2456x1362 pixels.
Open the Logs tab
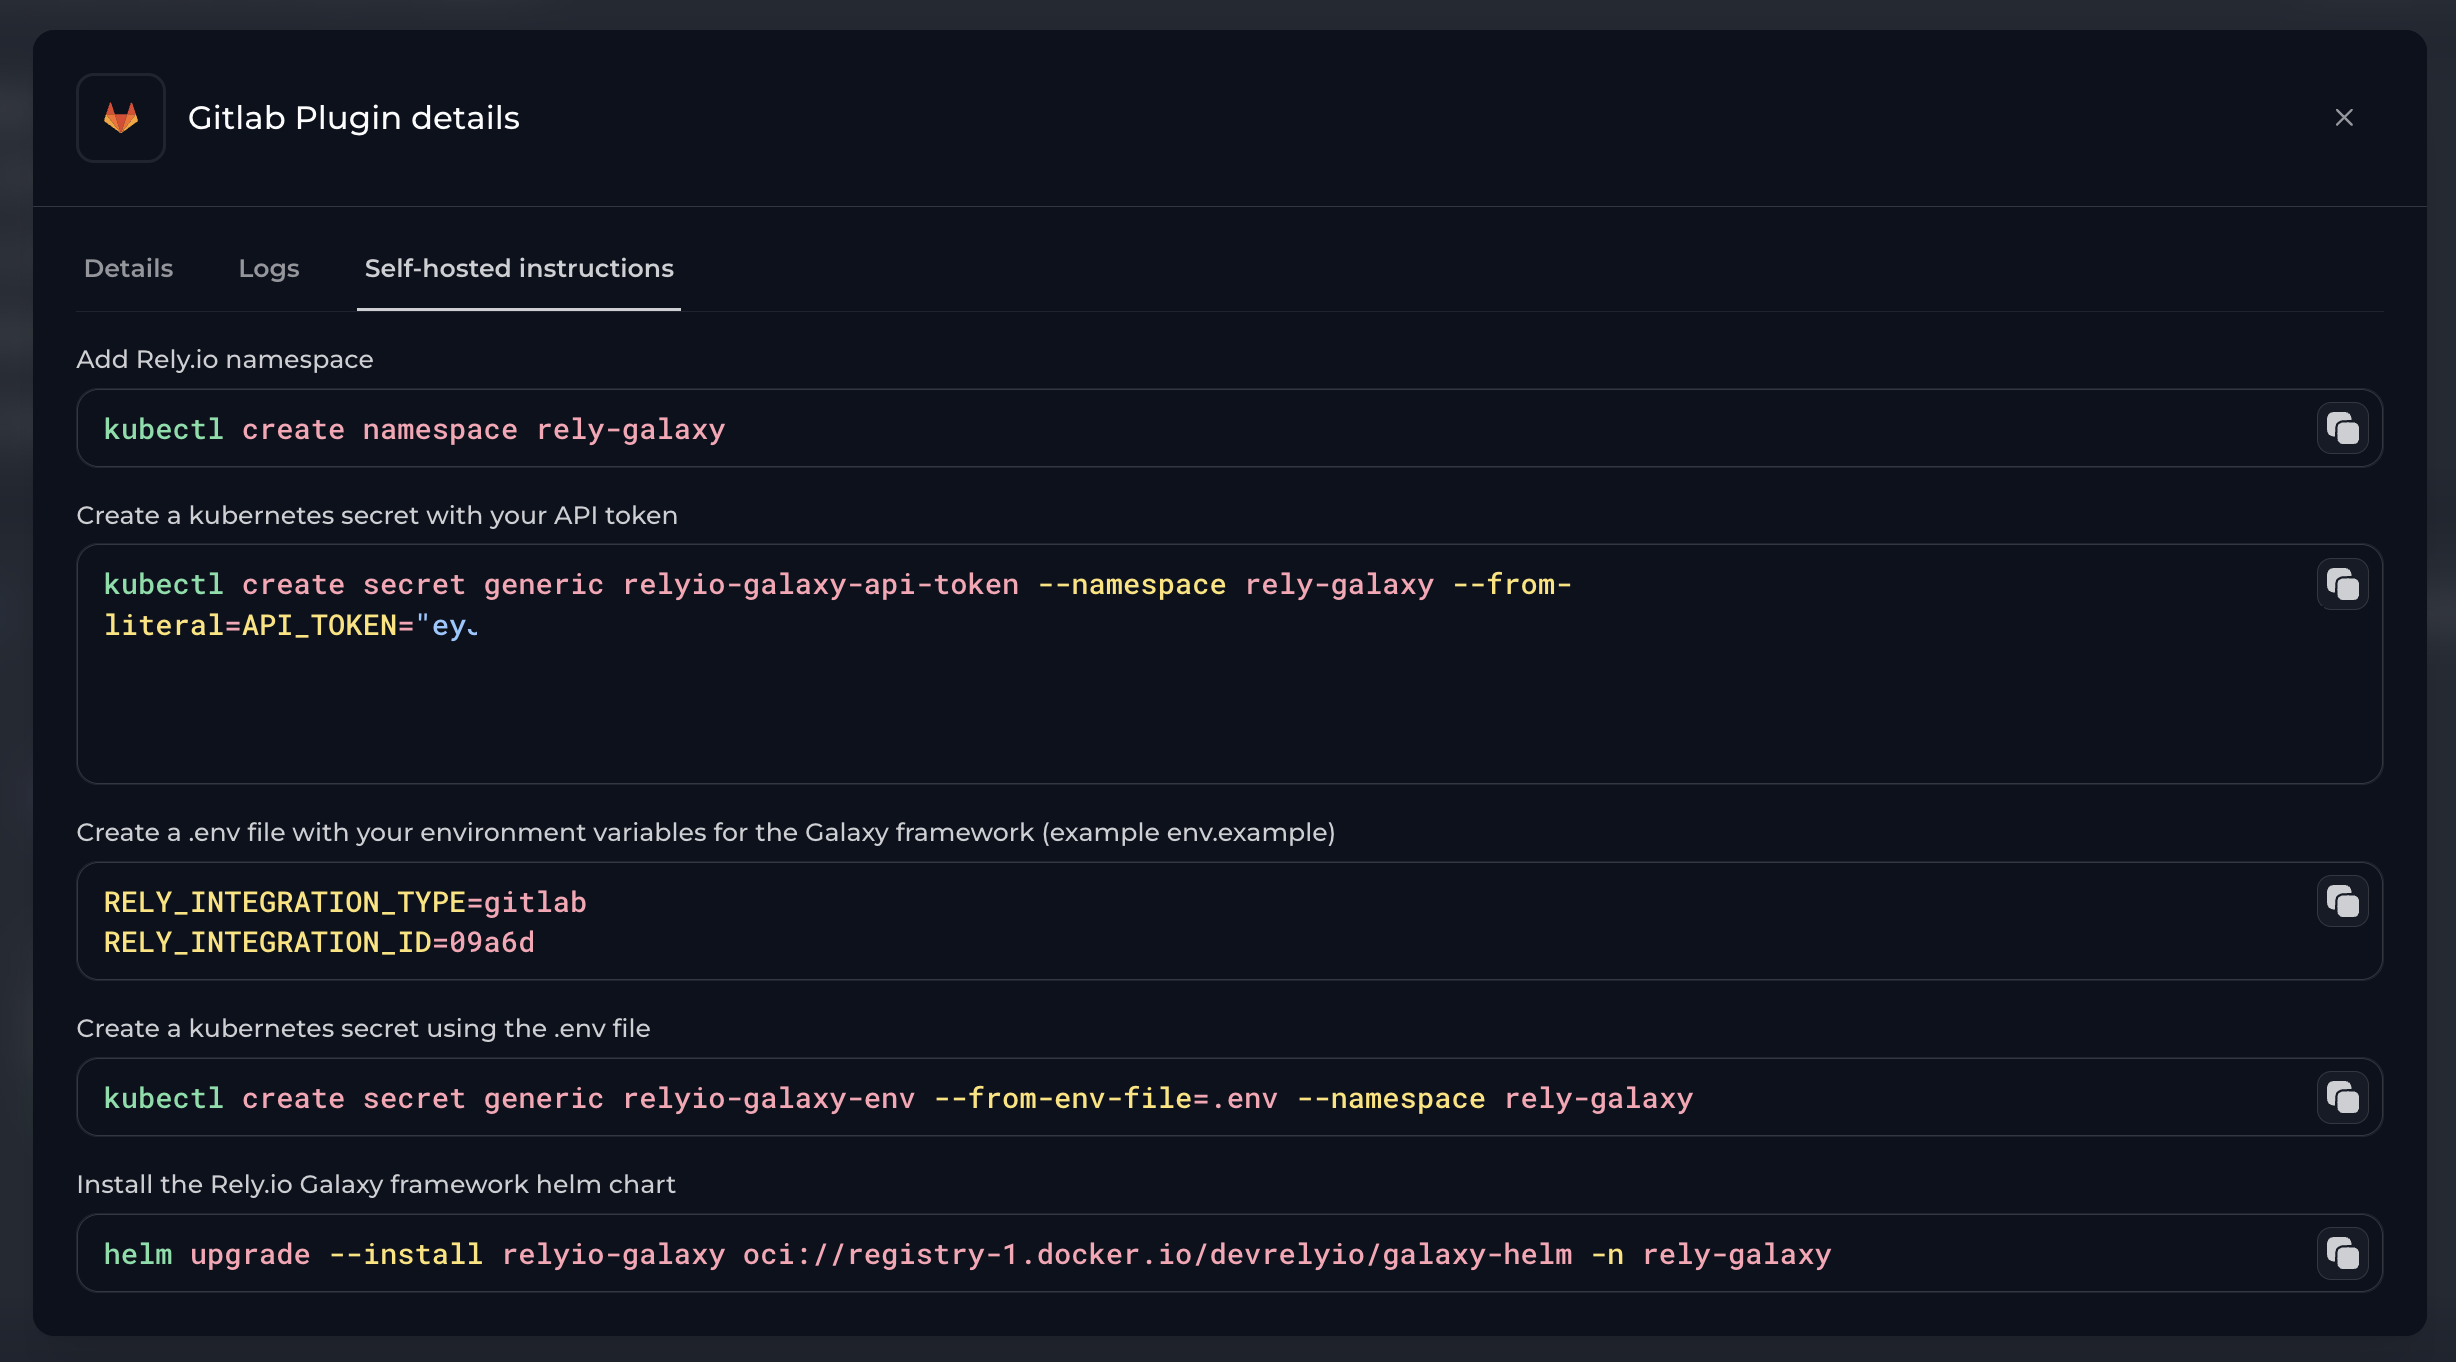point(269,268)
